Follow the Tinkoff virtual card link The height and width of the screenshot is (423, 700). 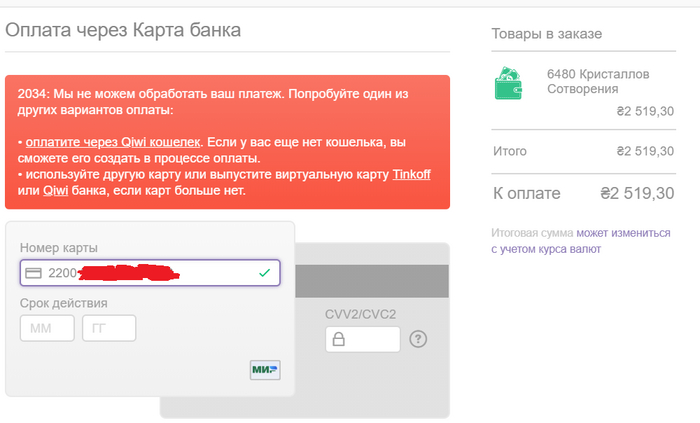point(412,174)
